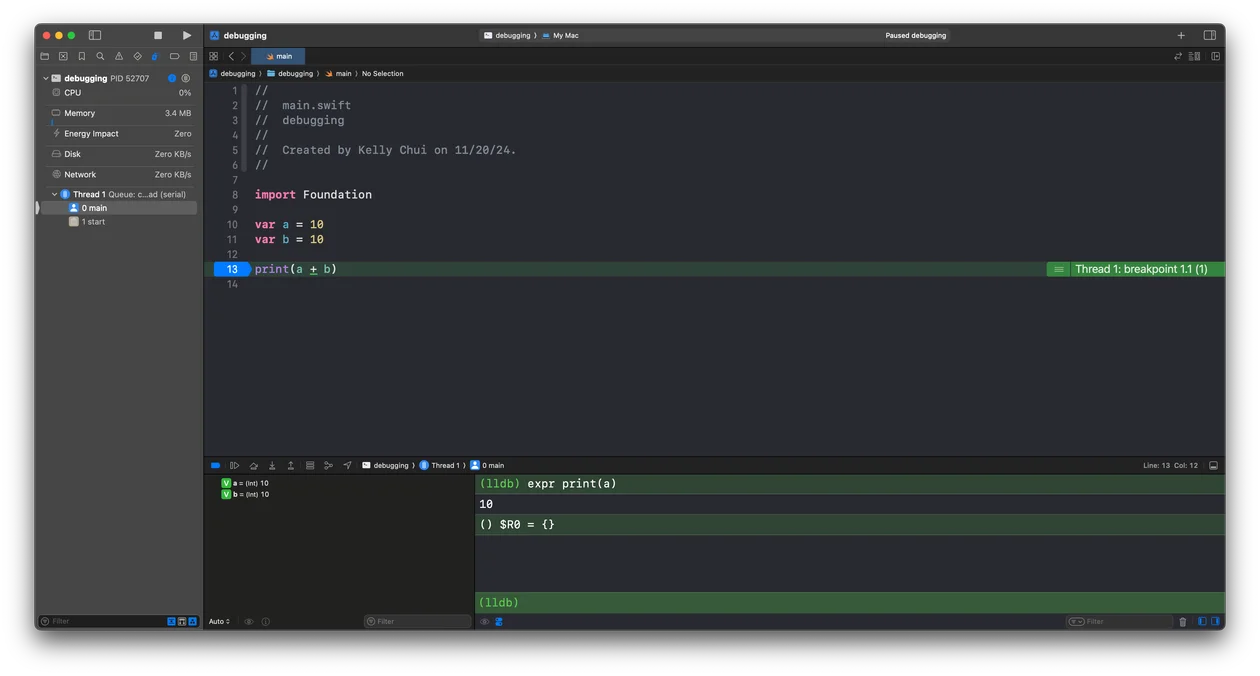Click the Step Into button
The height and width of the screenshot is (676, 1260).
(272, 465)
